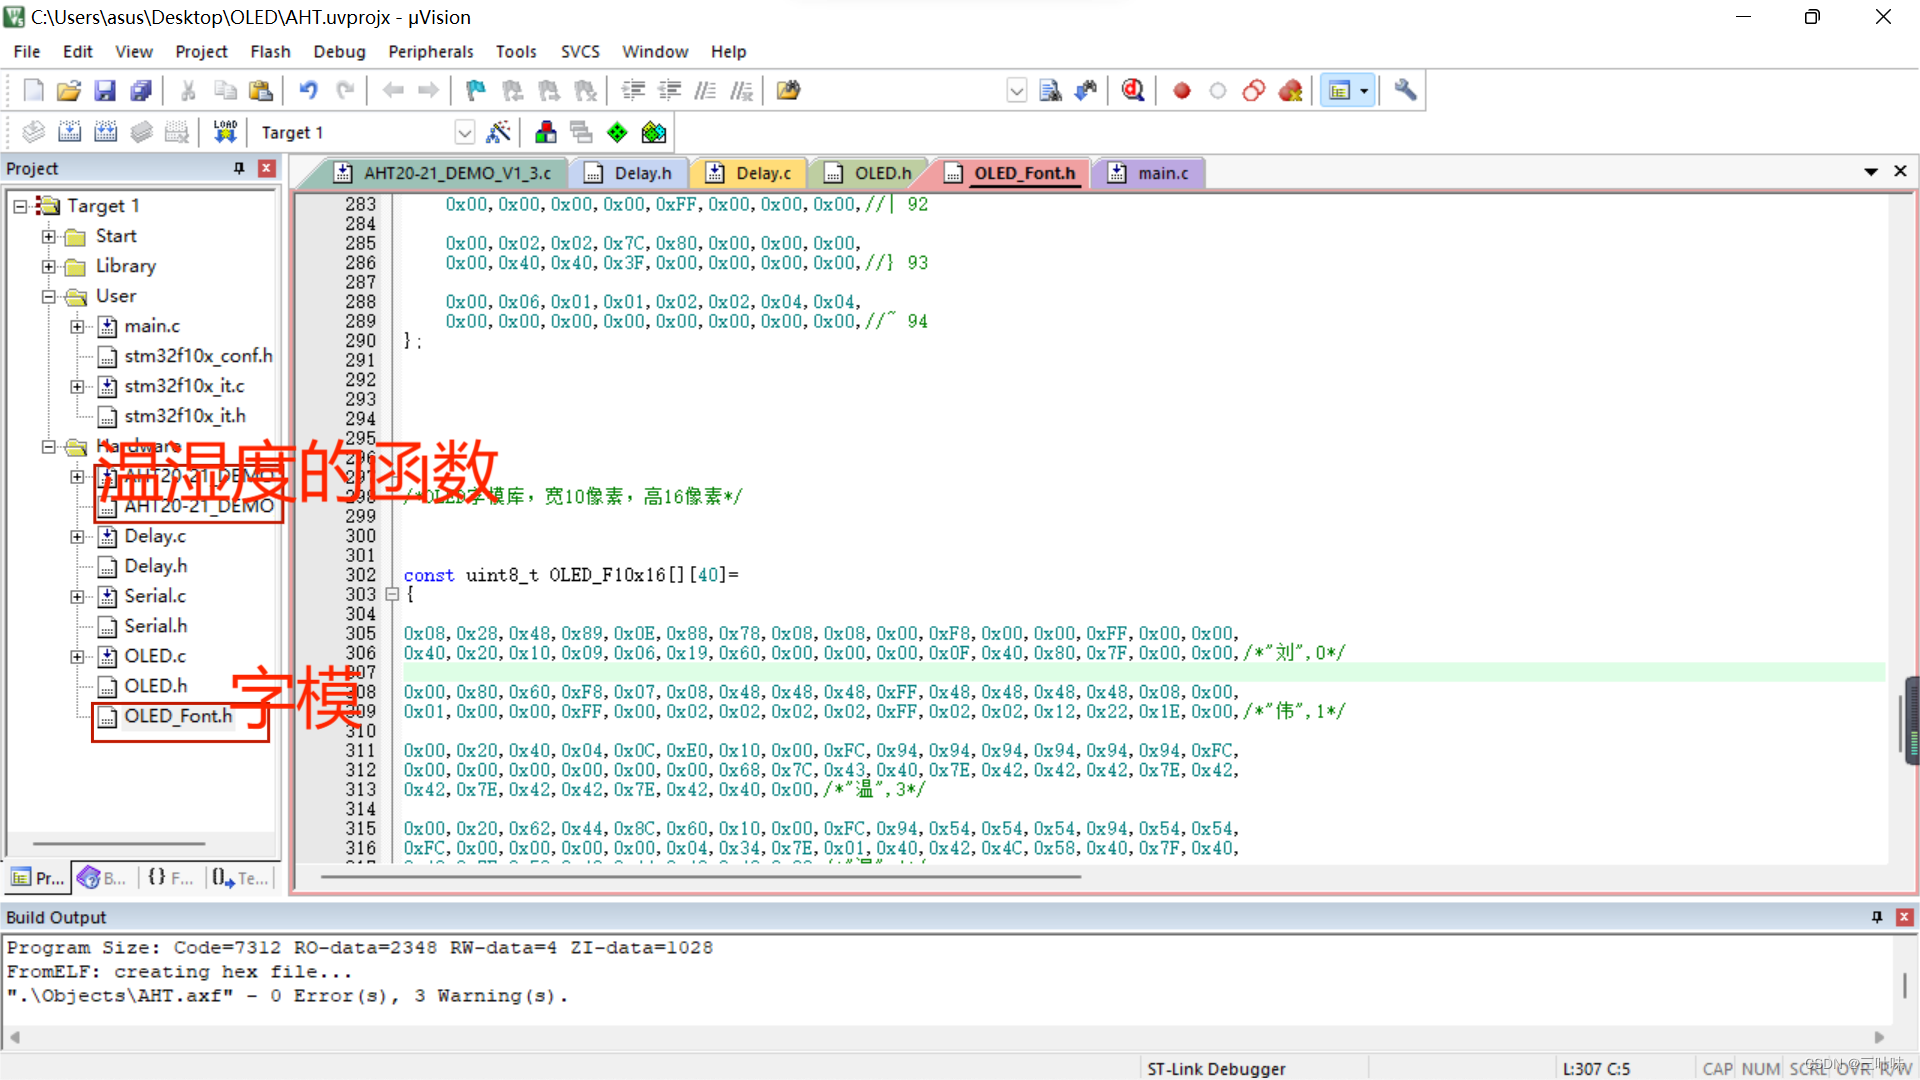Close the active editor tab
This screenshot has width=1920, height=1080.
point(1900,172)
